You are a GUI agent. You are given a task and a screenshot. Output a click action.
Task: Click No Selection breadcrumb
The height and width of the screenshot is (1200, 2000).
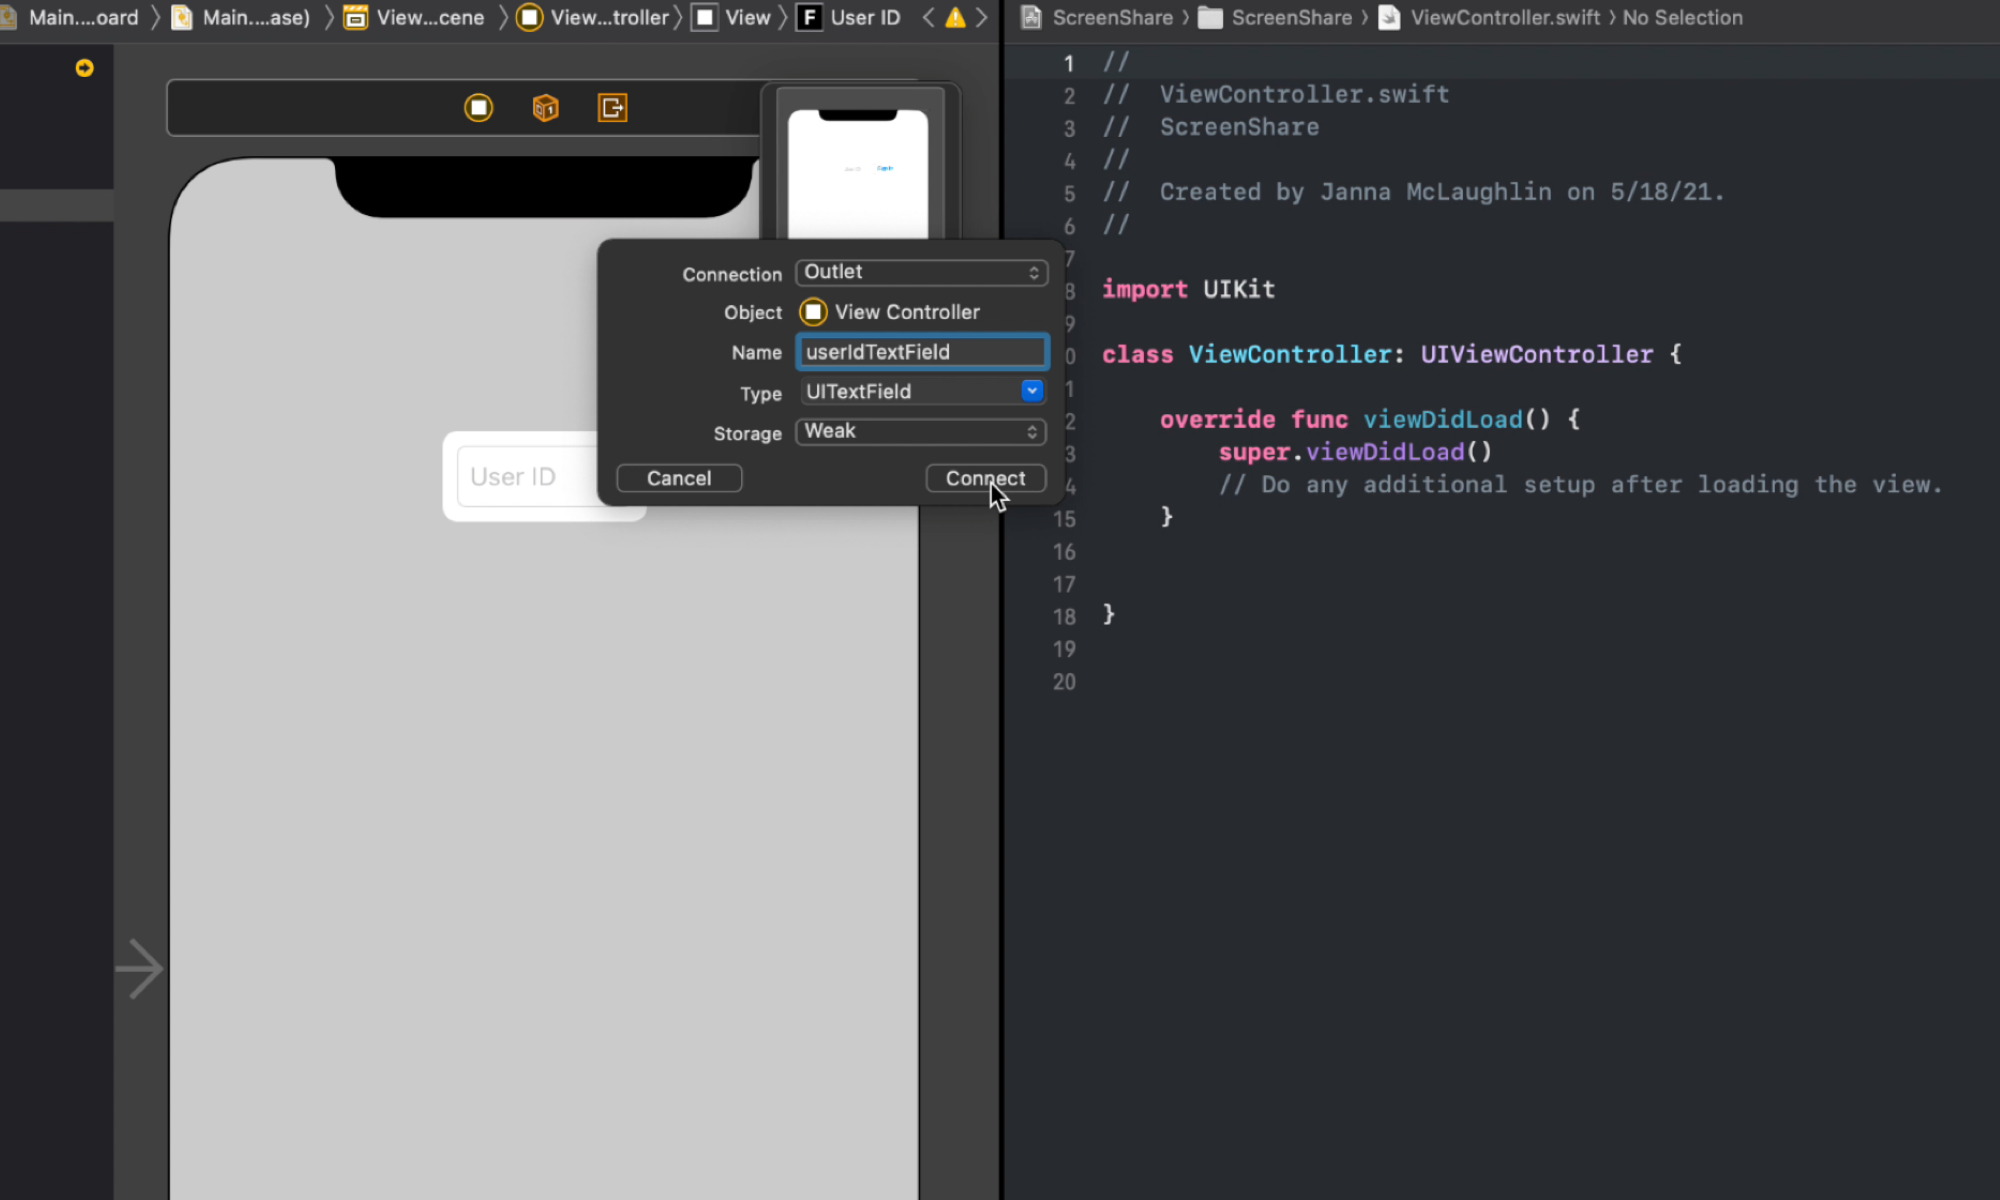[1682, 18]
